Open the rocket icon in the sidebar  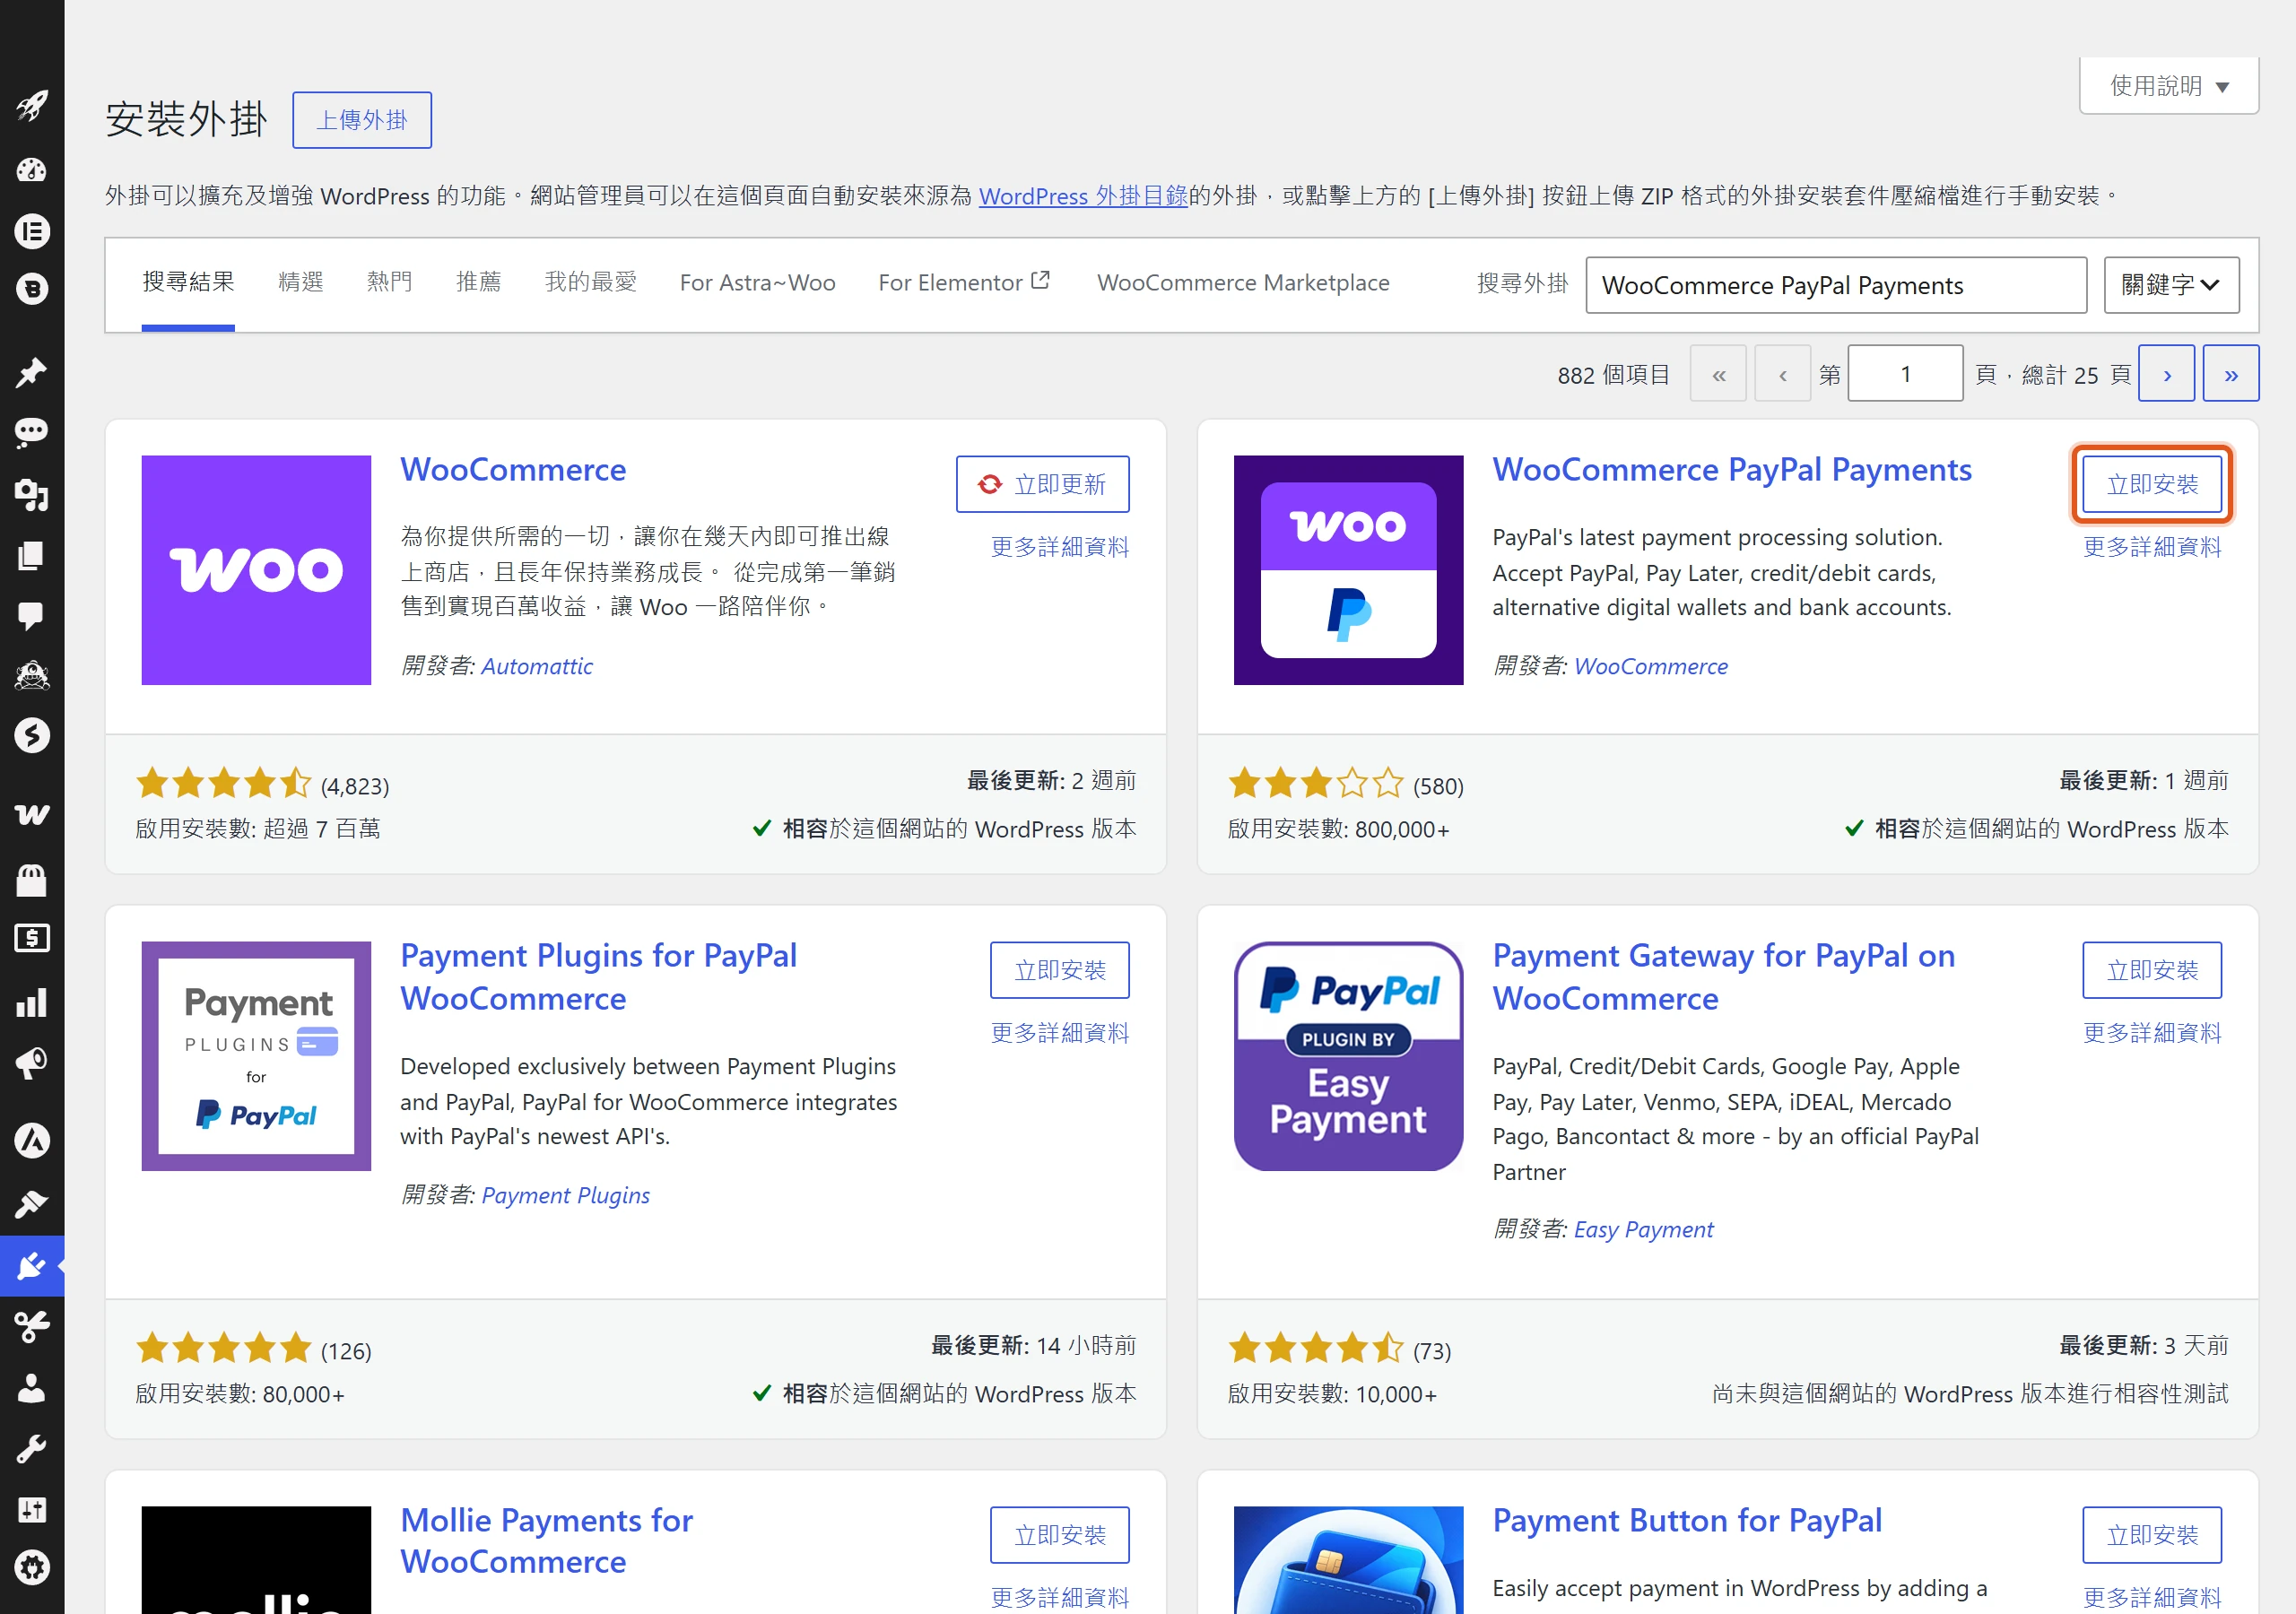tap(32, 105)
